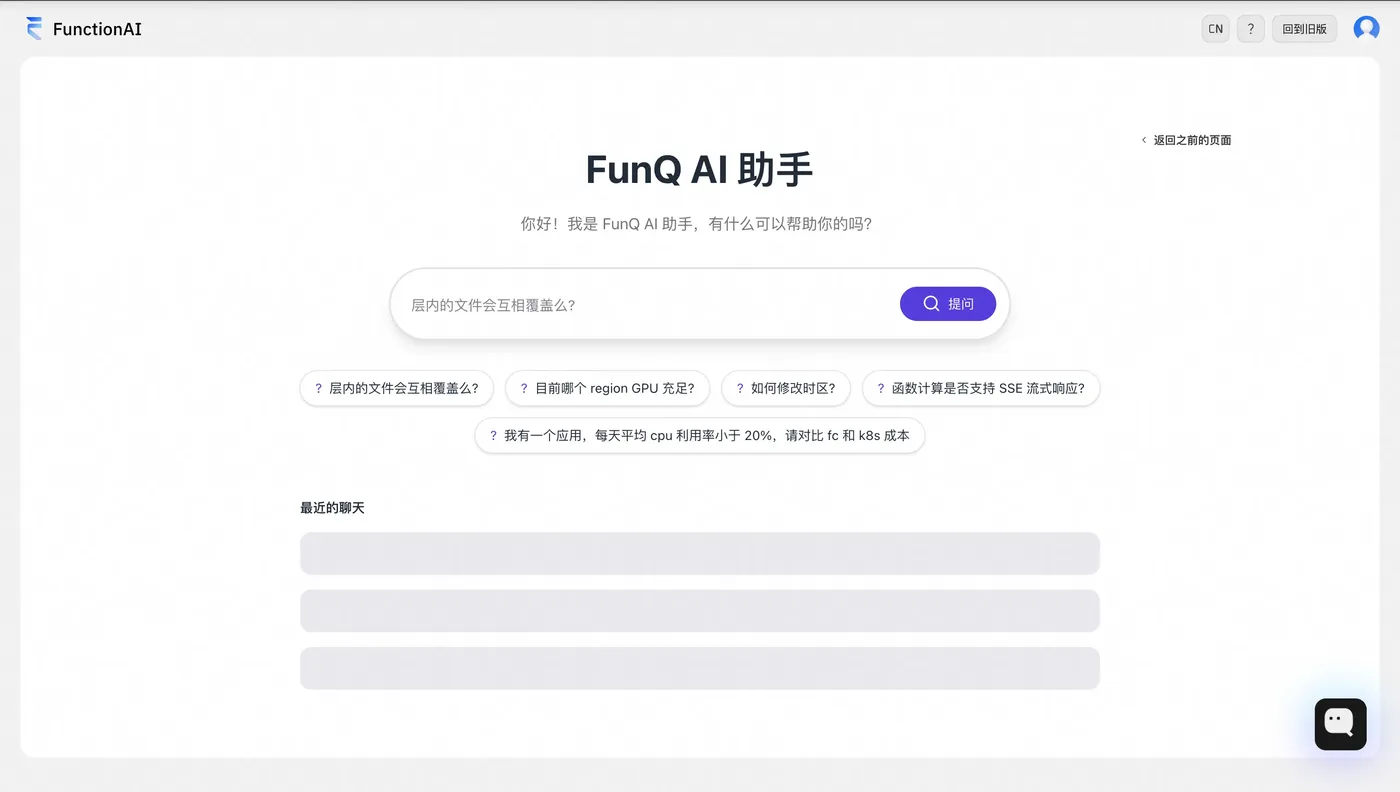Click the back chevron beside 返回之前的页面
Image resolution: width=1400 pixels, height=792 pixels.
[x=1144, y=140]
